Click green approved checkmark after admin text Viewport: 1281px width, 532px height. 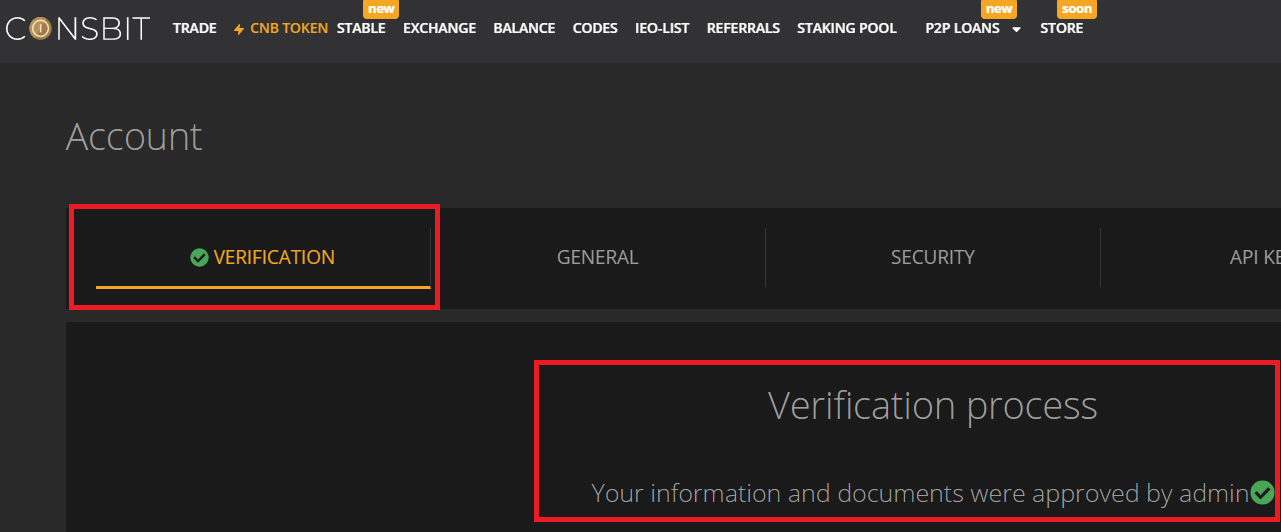1262,492
